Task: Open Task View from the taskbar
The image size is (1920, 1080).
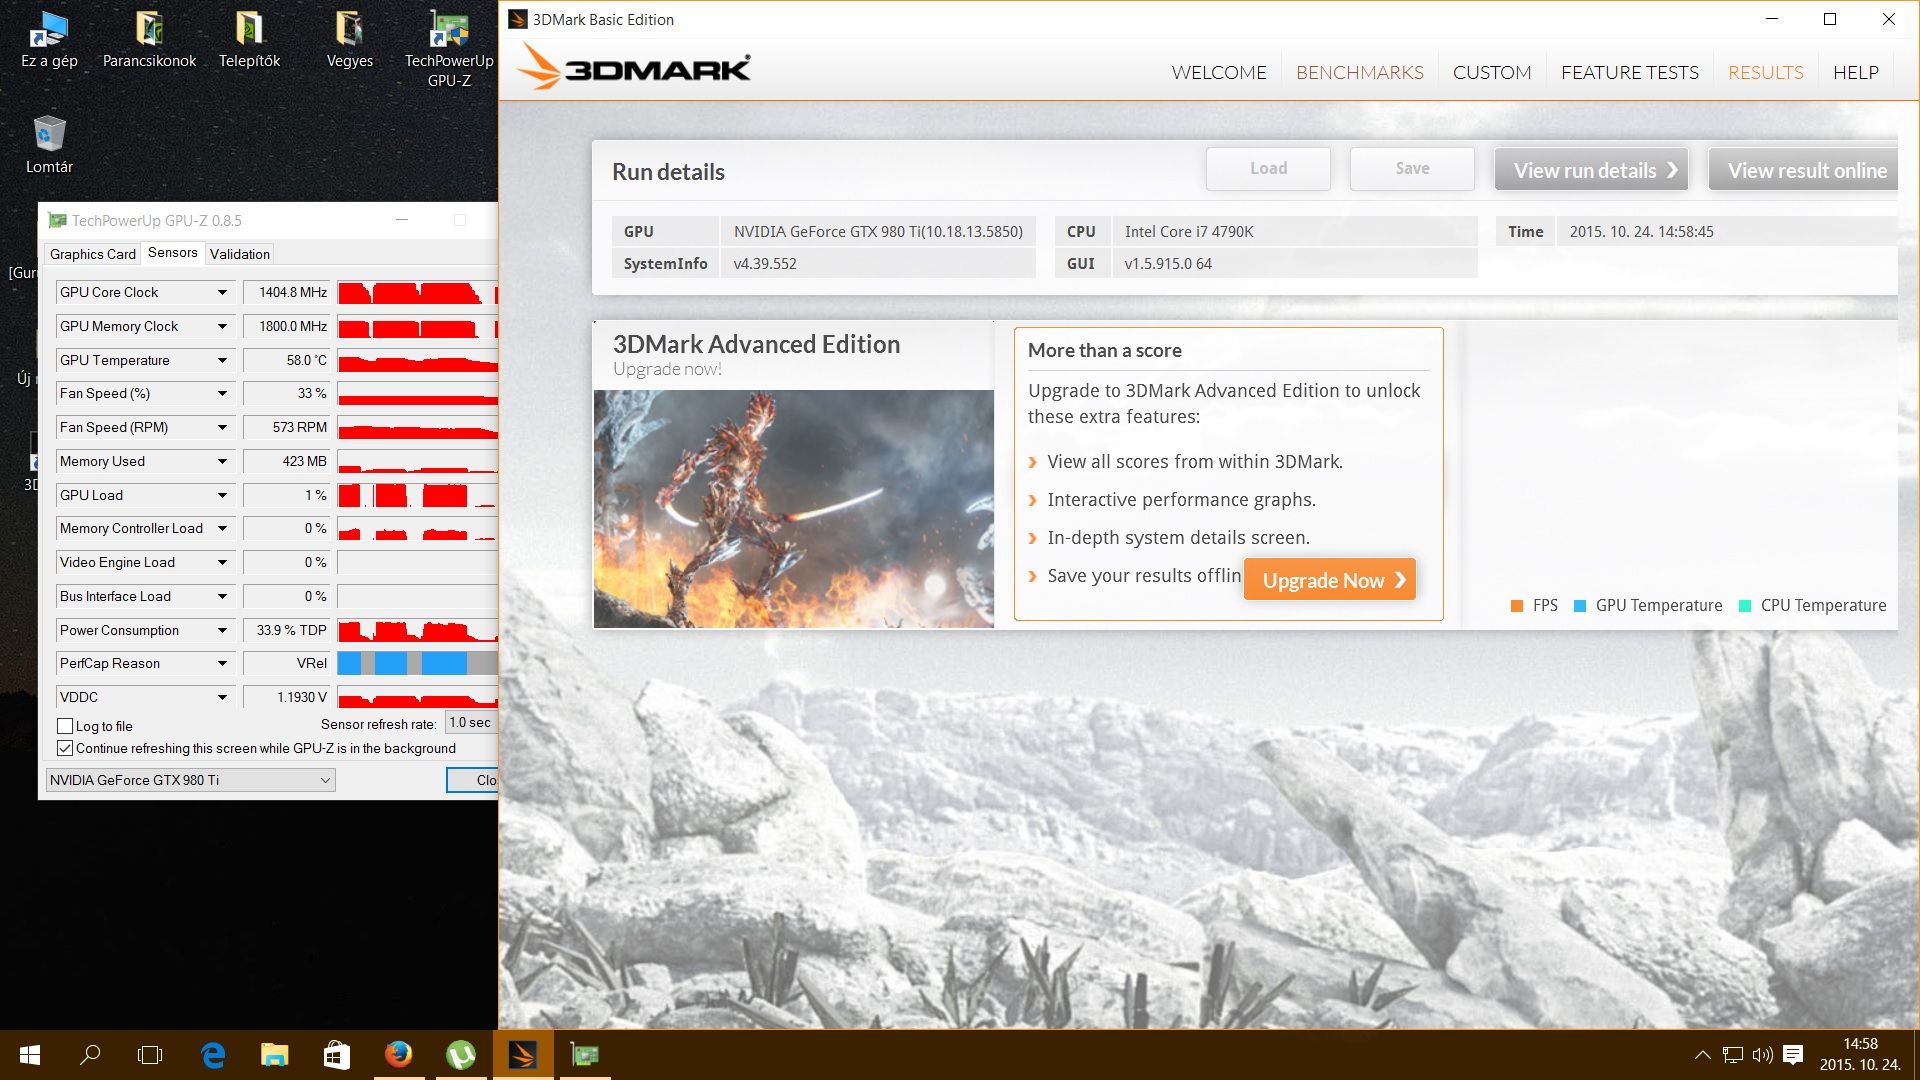Action: tap(150, 1055)
